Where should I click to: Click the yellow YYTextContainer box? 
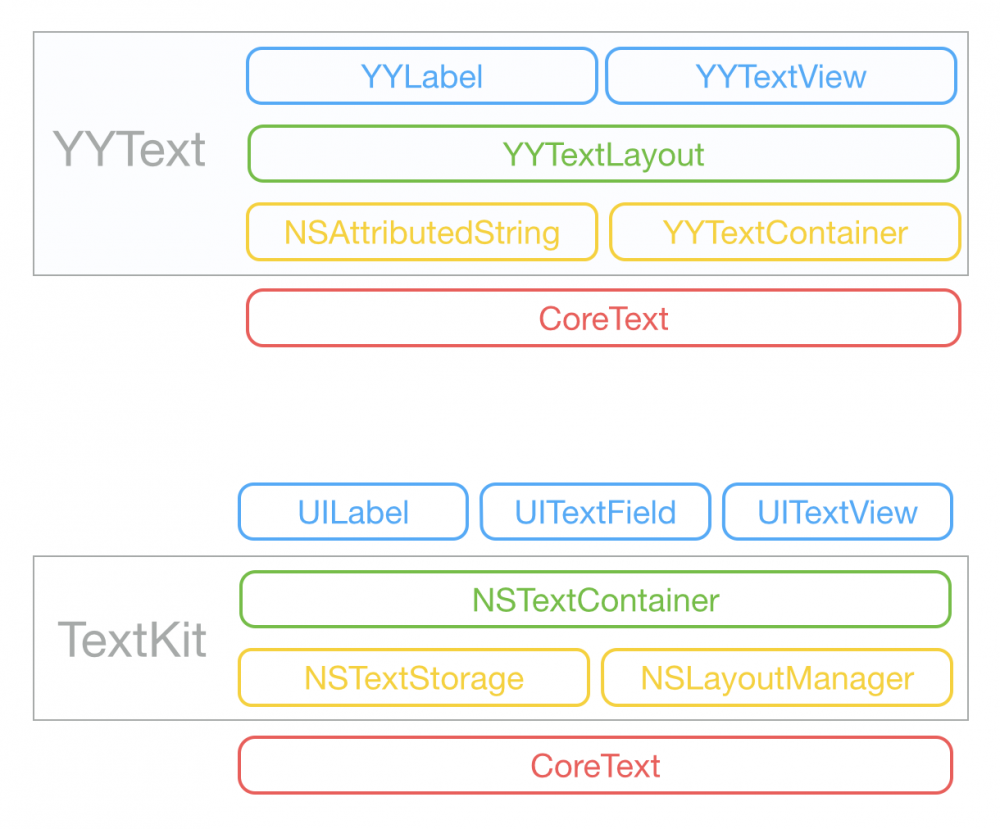click(785, 233)
